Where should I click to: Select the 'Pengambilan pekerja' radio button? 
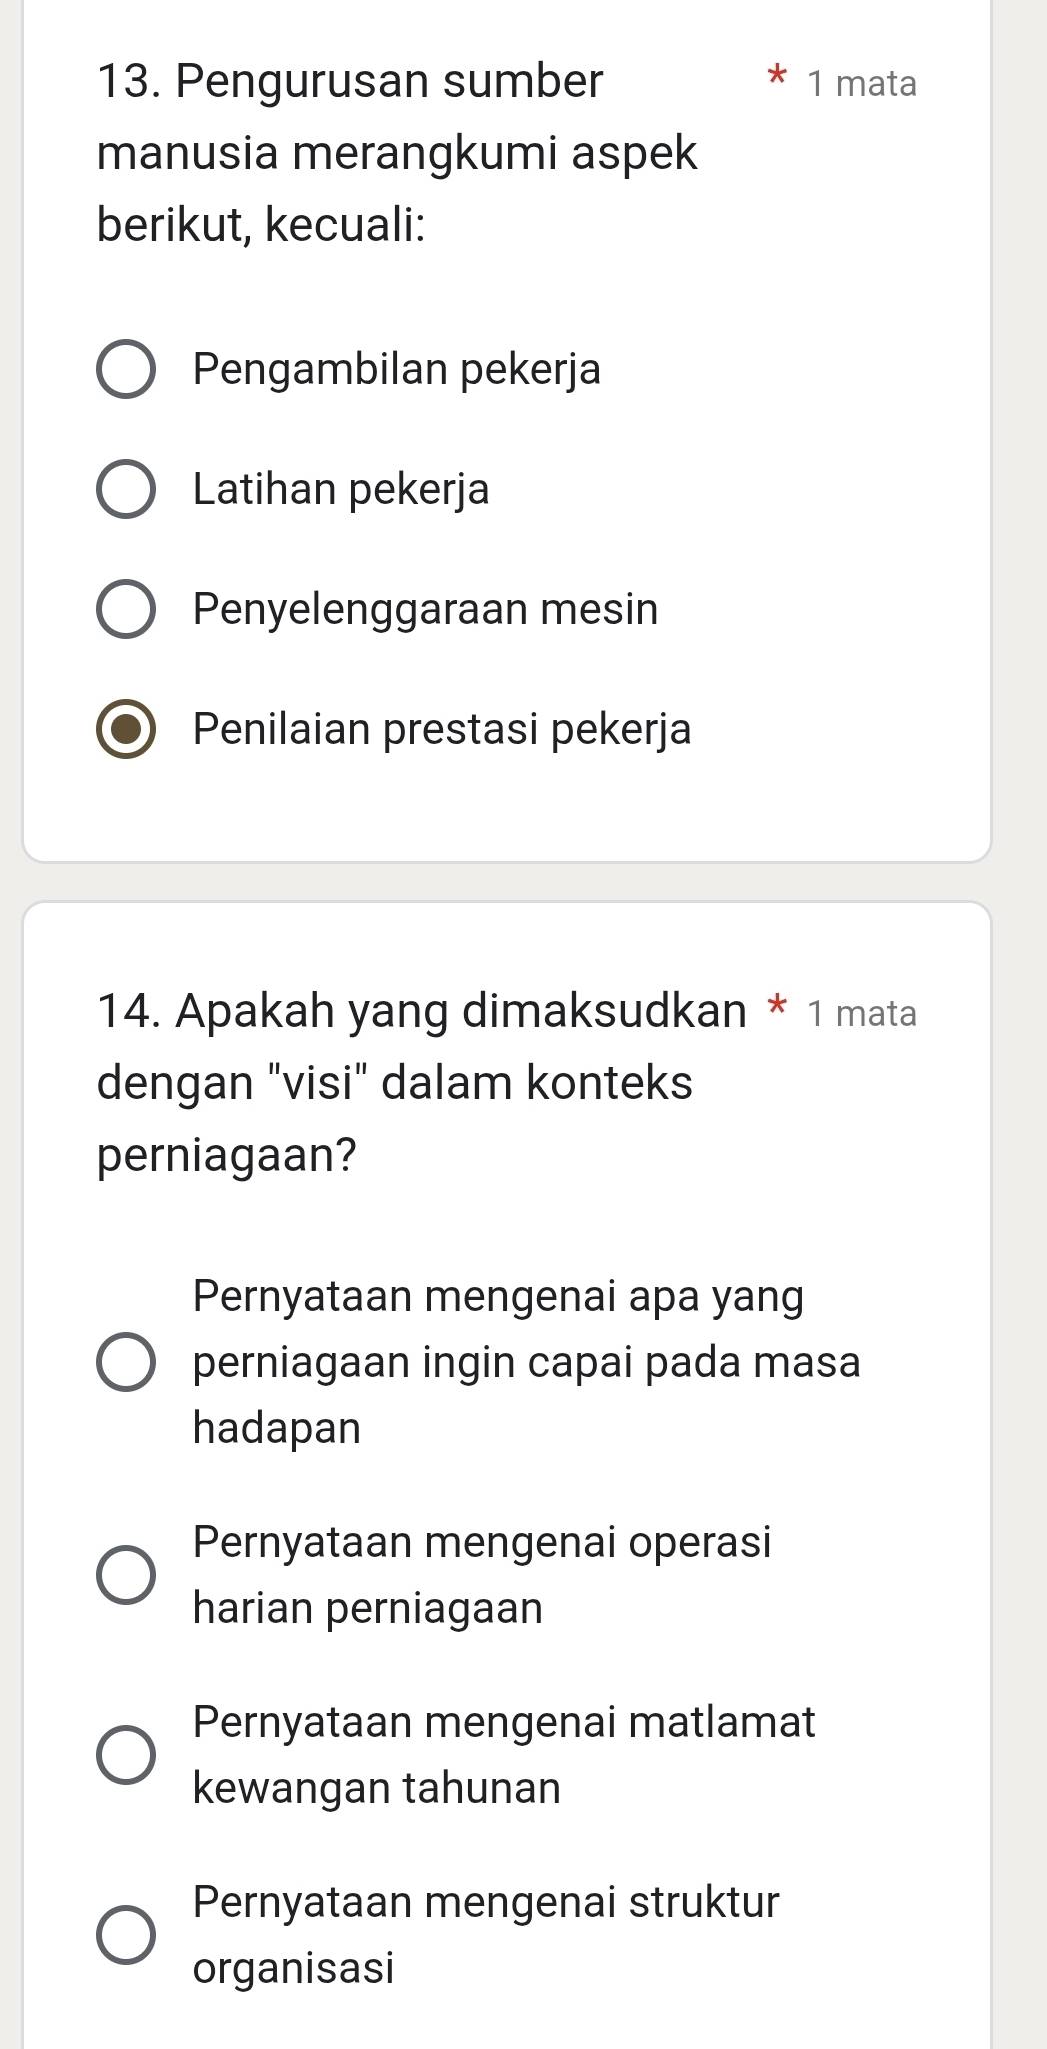(x=126, y=370)
